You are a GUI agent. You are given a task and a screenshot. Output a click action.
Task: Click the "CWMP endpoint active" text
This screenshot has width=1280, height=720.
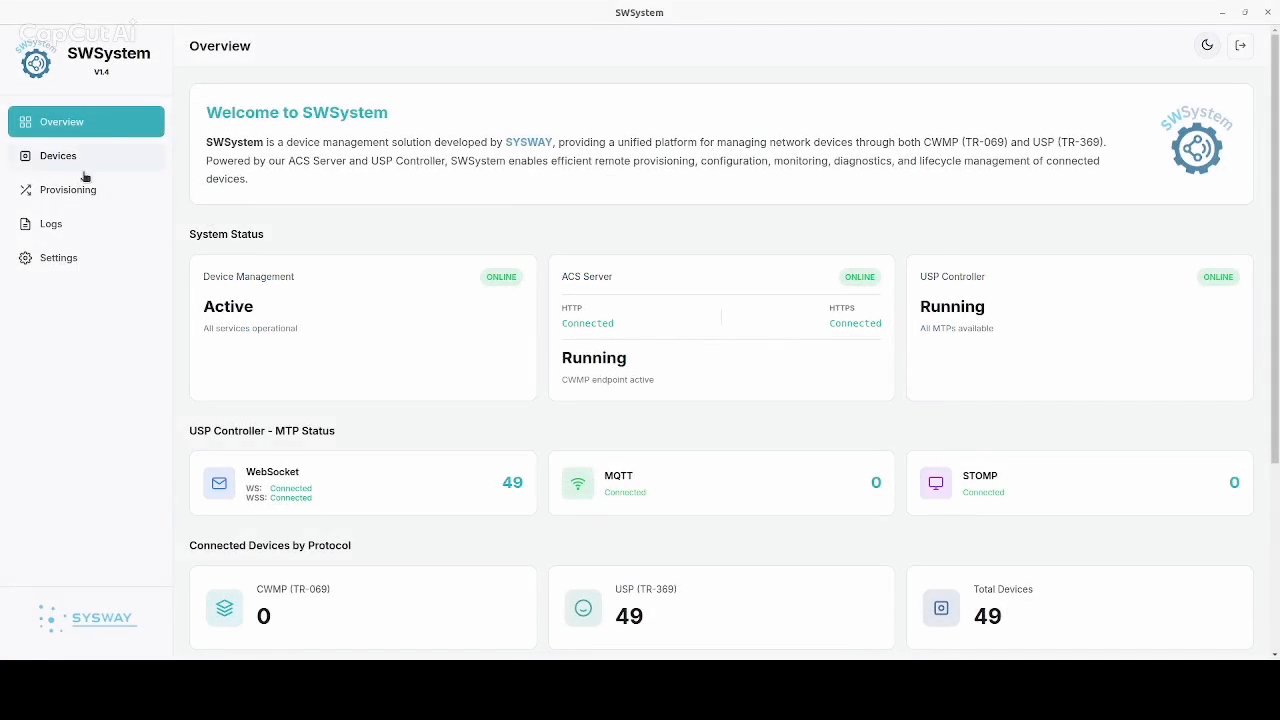pyautogui.click(x=608, y=380)
